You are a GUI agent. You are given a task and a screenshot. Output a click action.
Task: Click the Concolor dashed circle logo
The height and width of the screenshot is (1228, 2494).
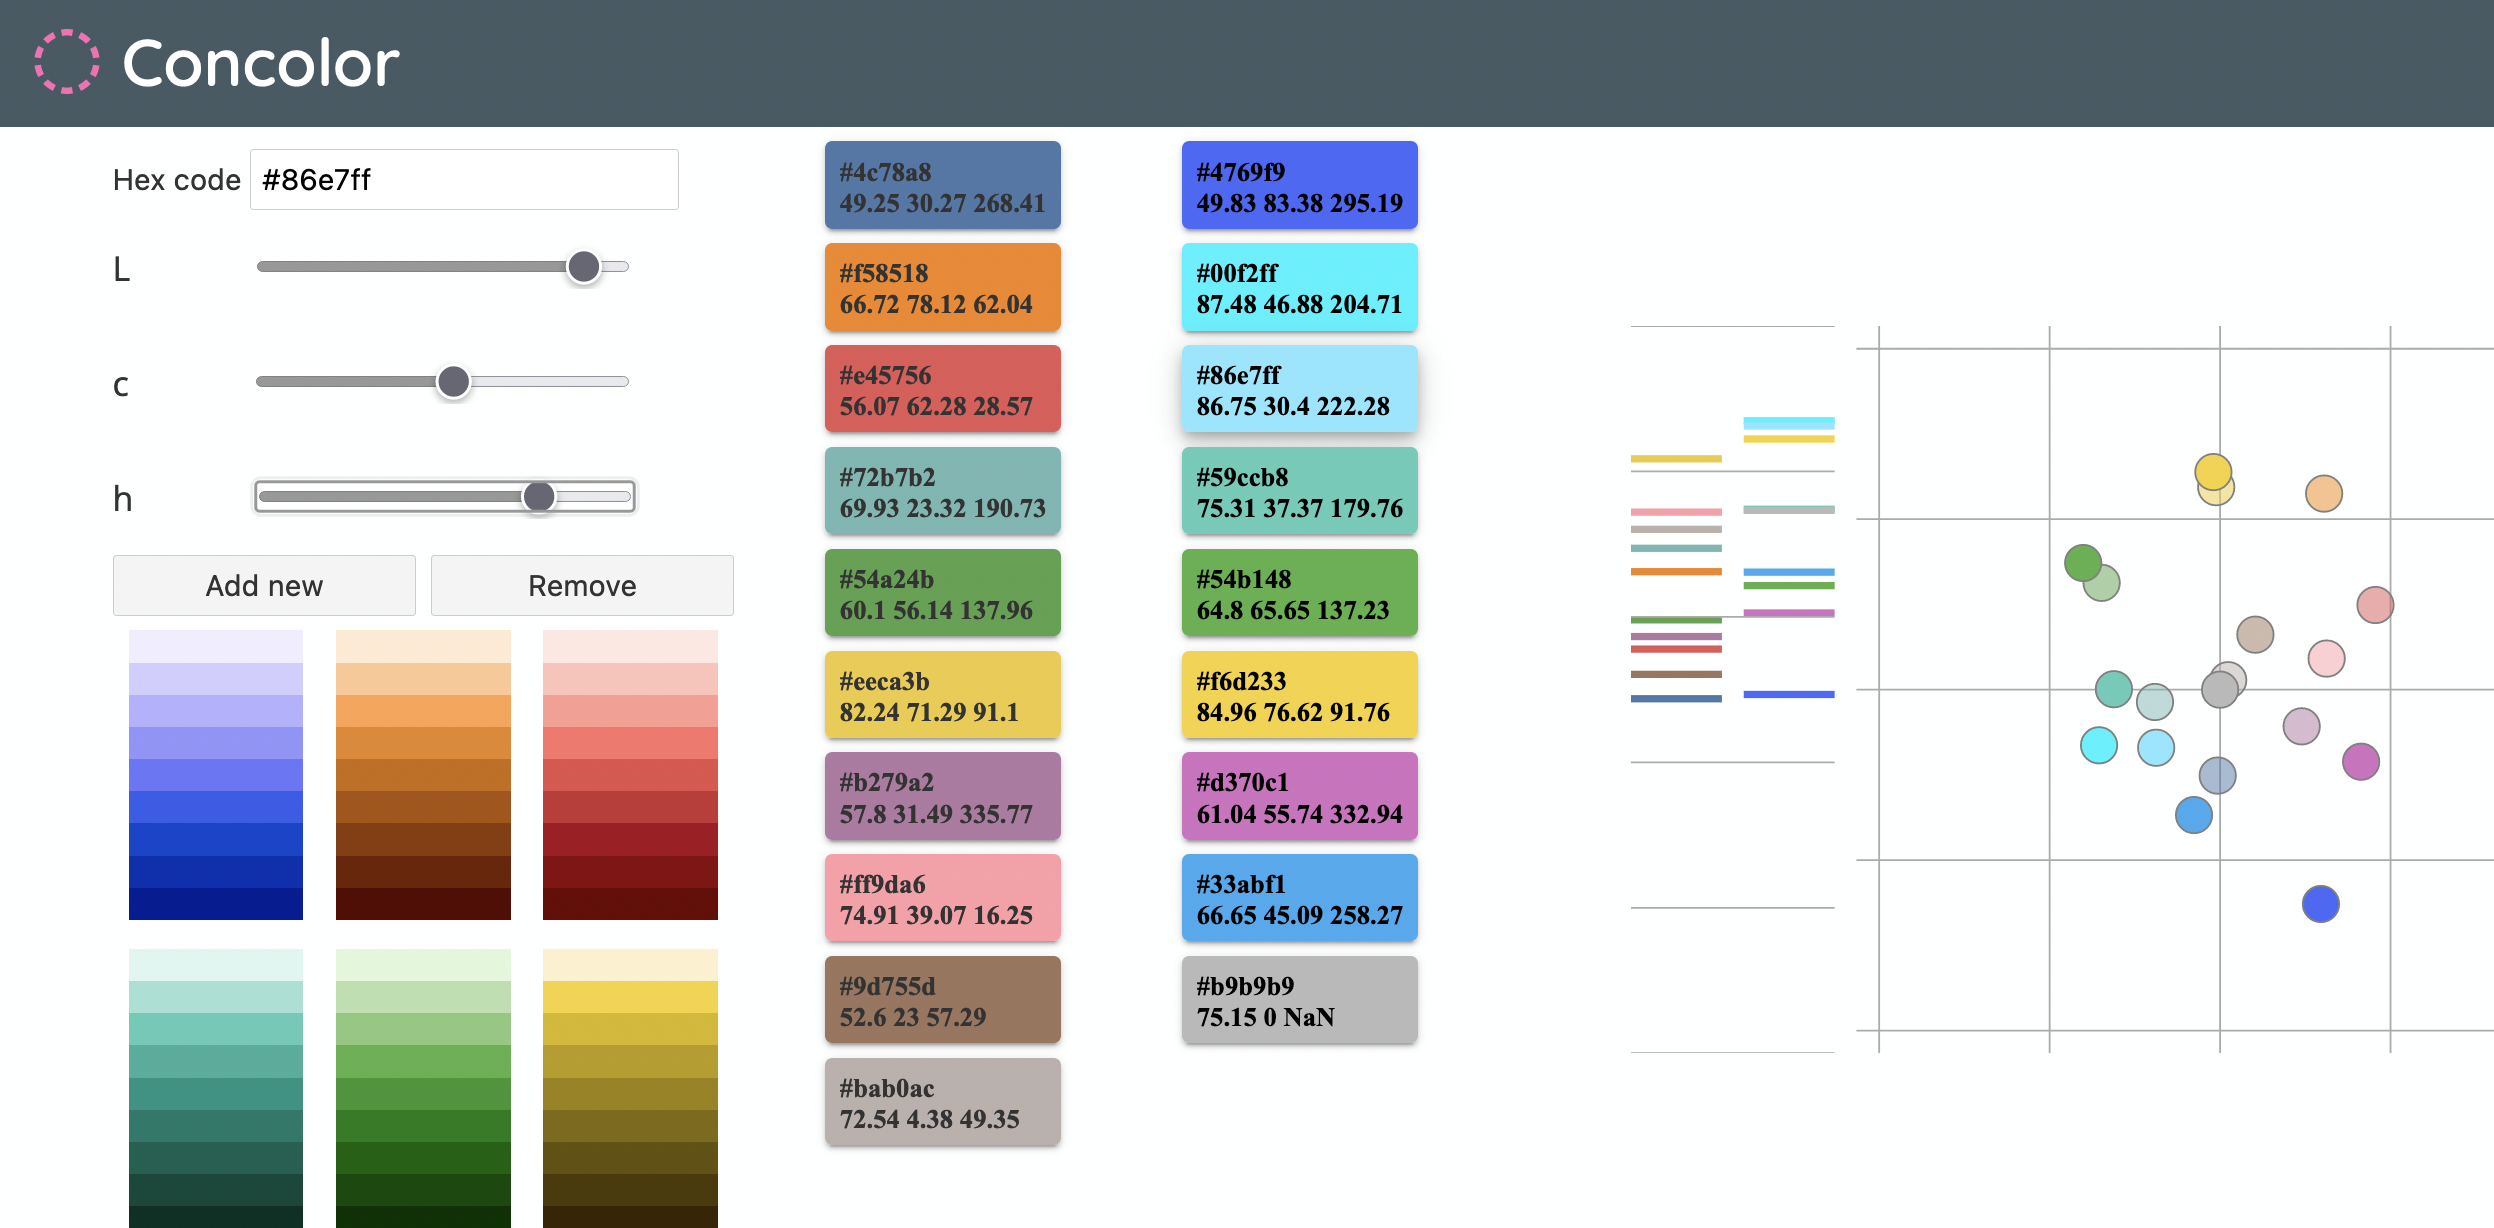click(67, 62)
